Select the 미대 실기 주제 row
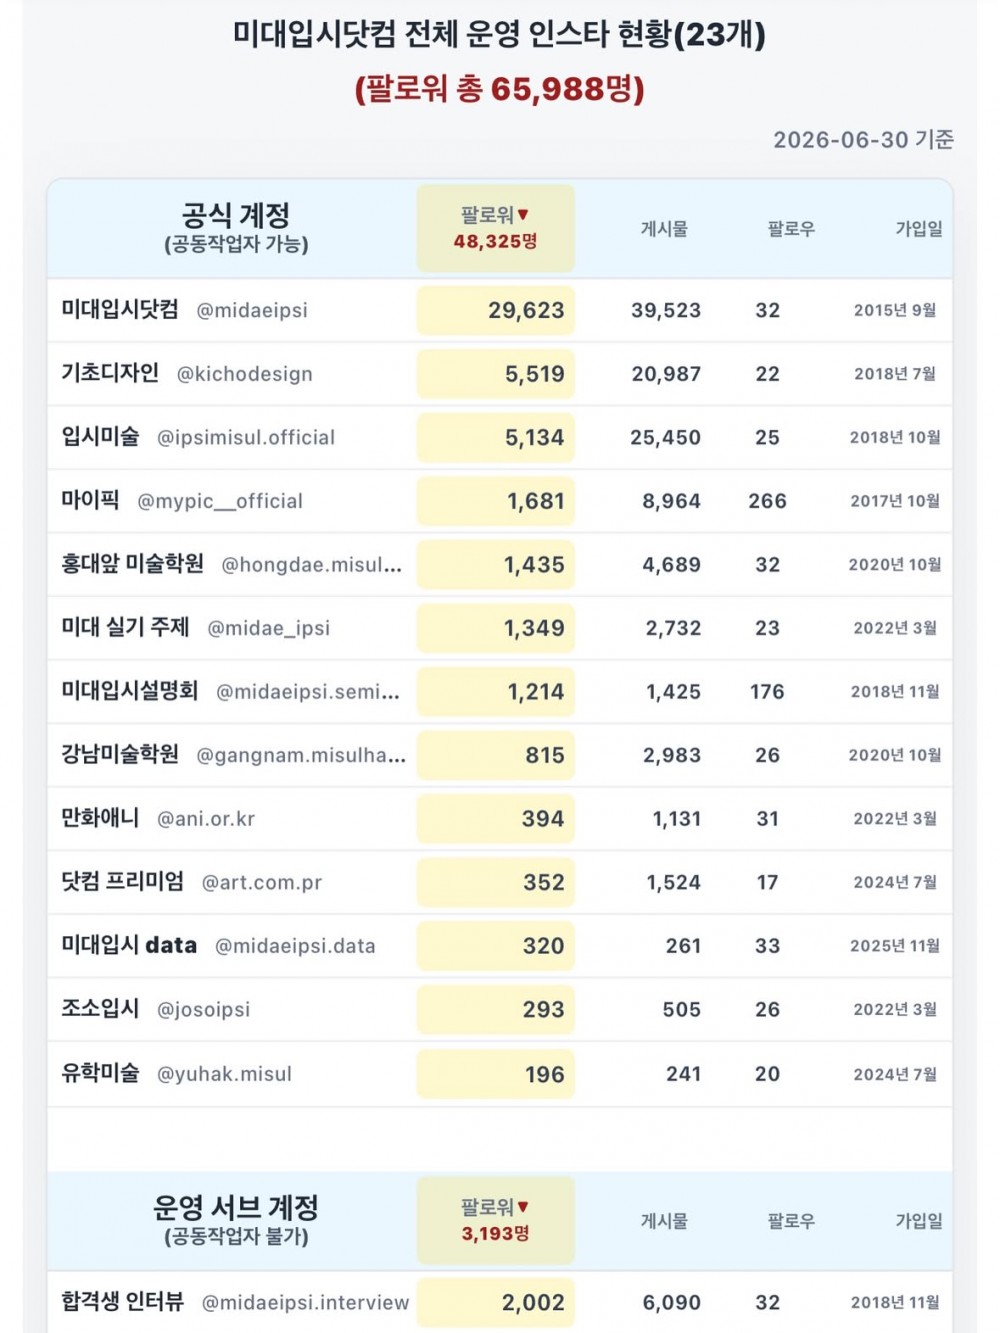1000x1333 pixels. pos(500,628)
